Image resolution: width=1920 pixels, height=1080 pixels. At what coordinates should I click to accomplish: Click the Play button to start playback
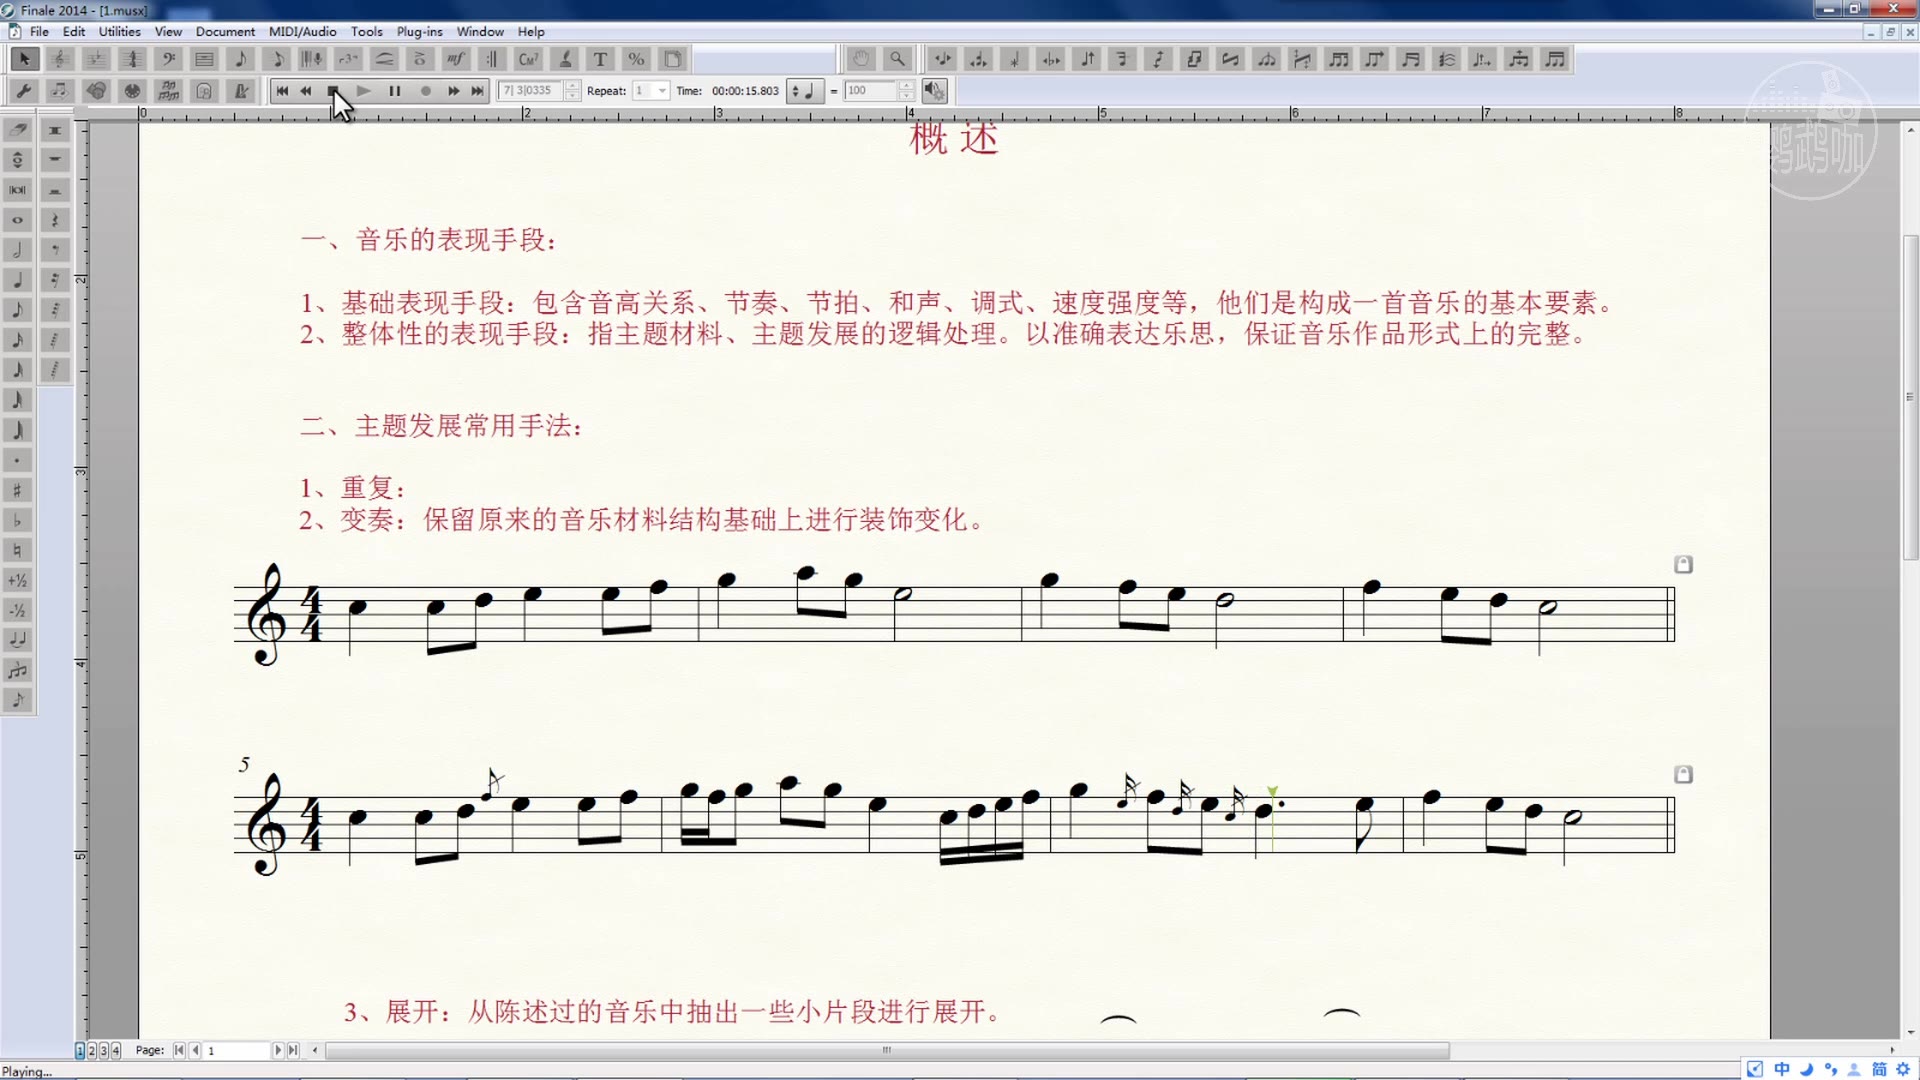pos(364,90)
